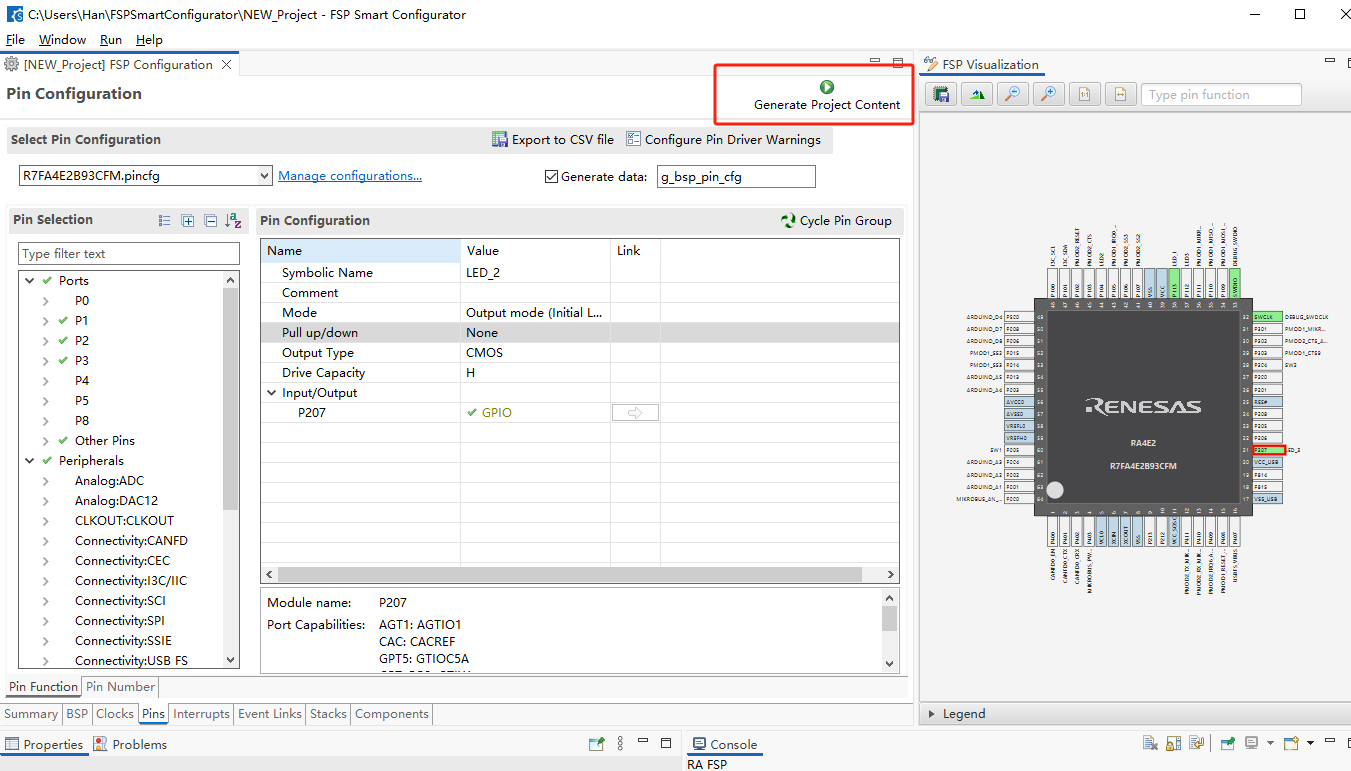Open the Help menu

tap(149, 40)
